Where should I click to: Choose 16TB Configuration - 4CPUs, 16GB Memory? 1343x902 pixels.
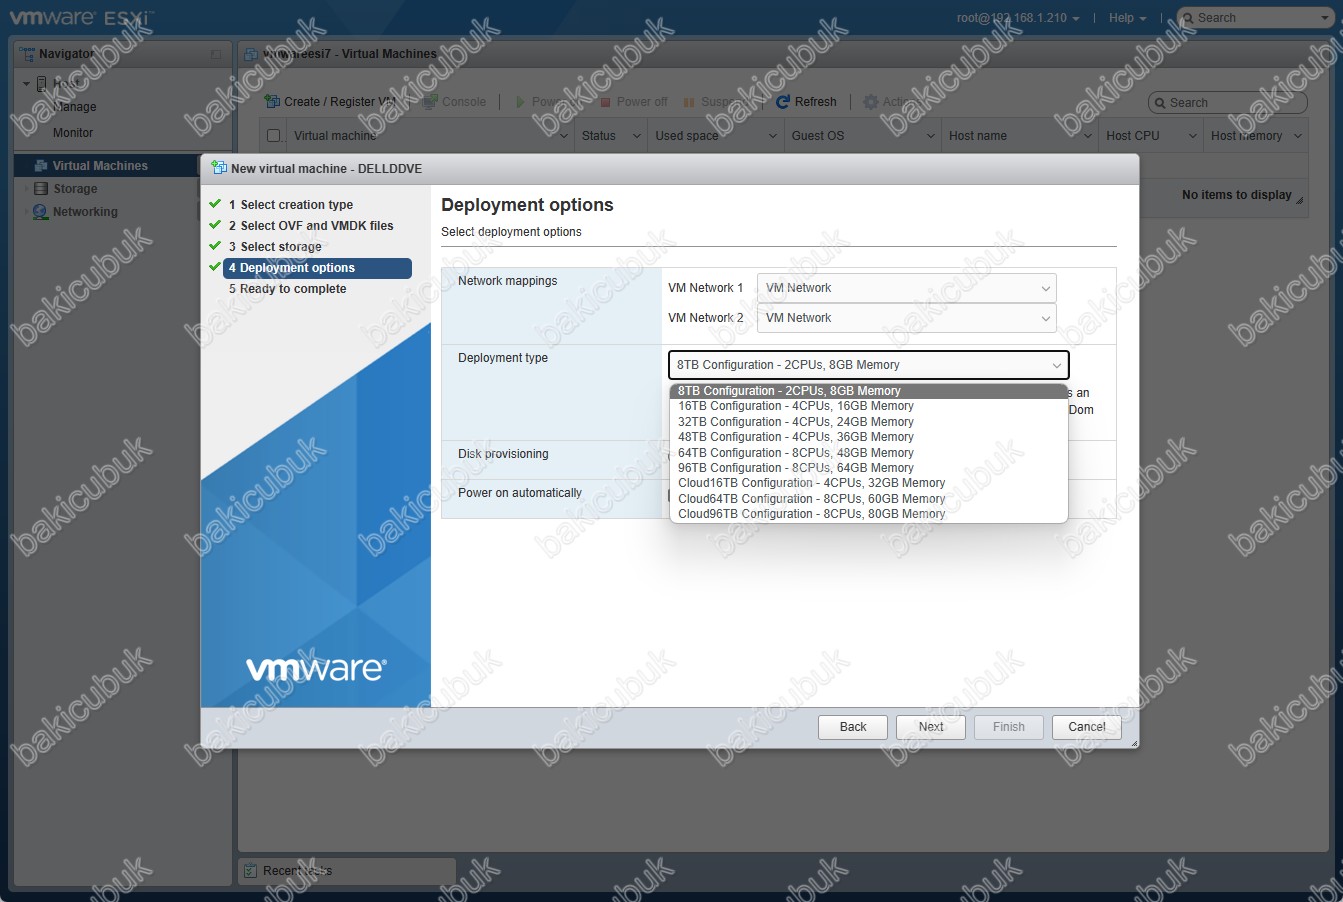[868, 406]
